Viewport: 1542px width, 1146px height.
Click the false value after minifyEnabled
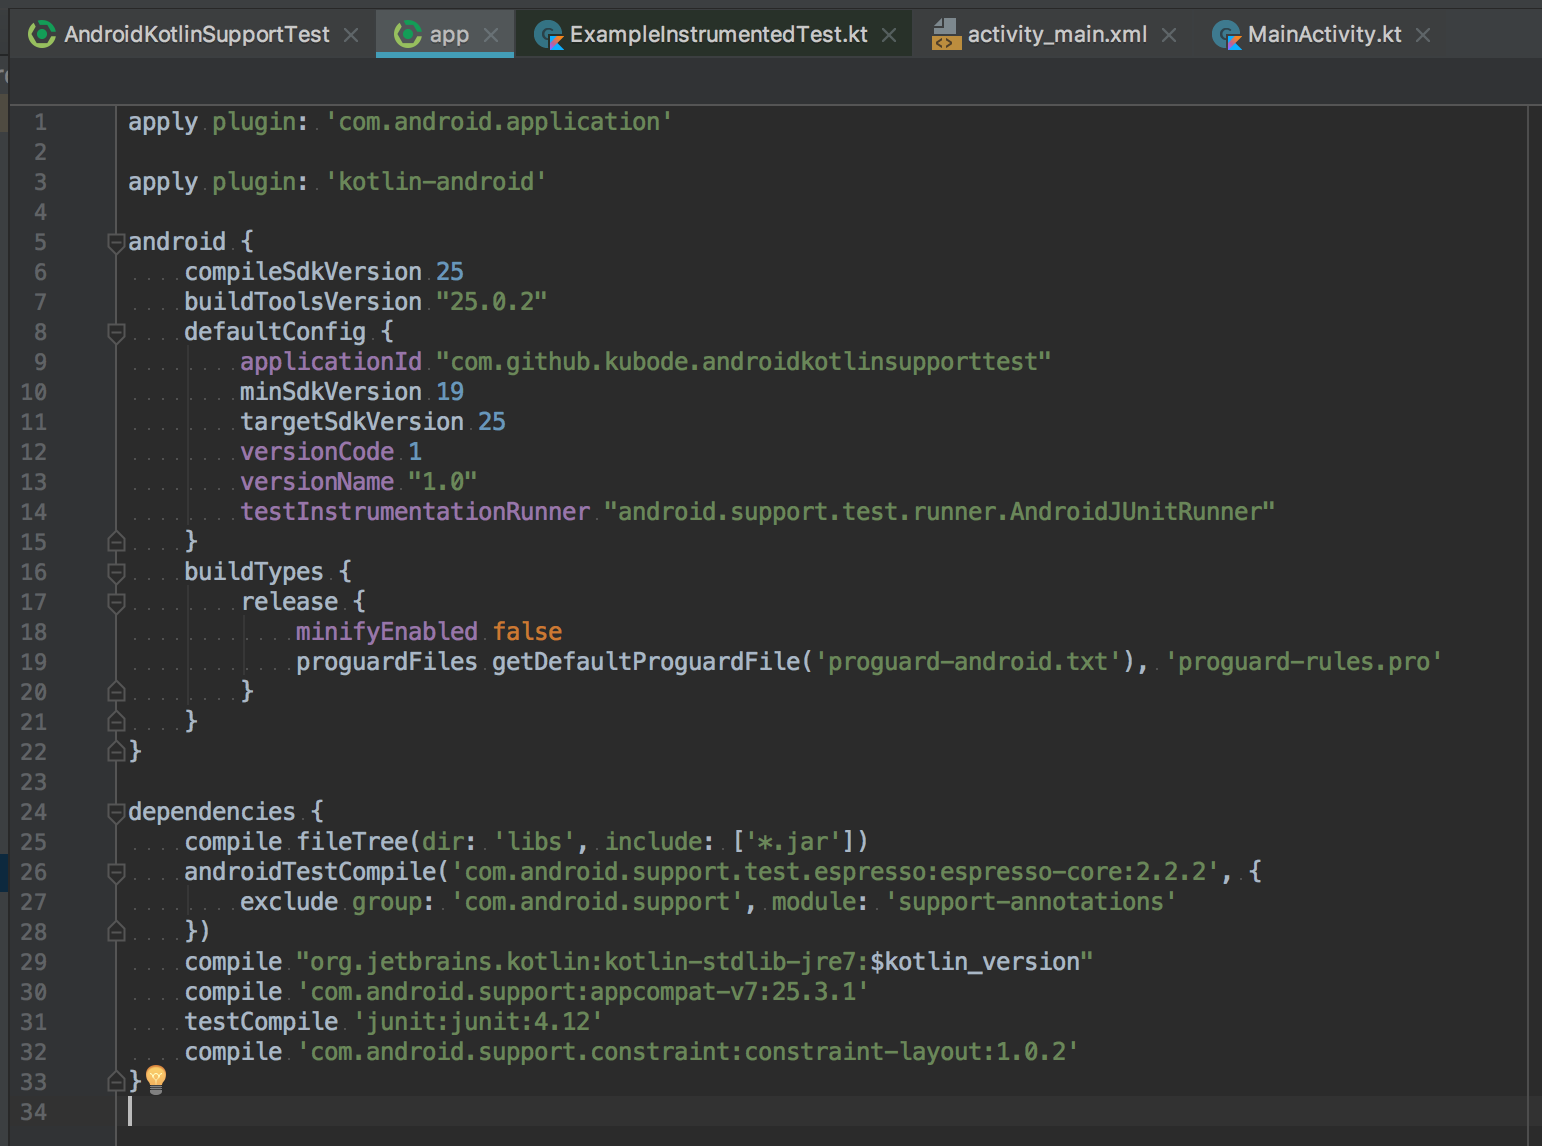click(x=527, y=632)
